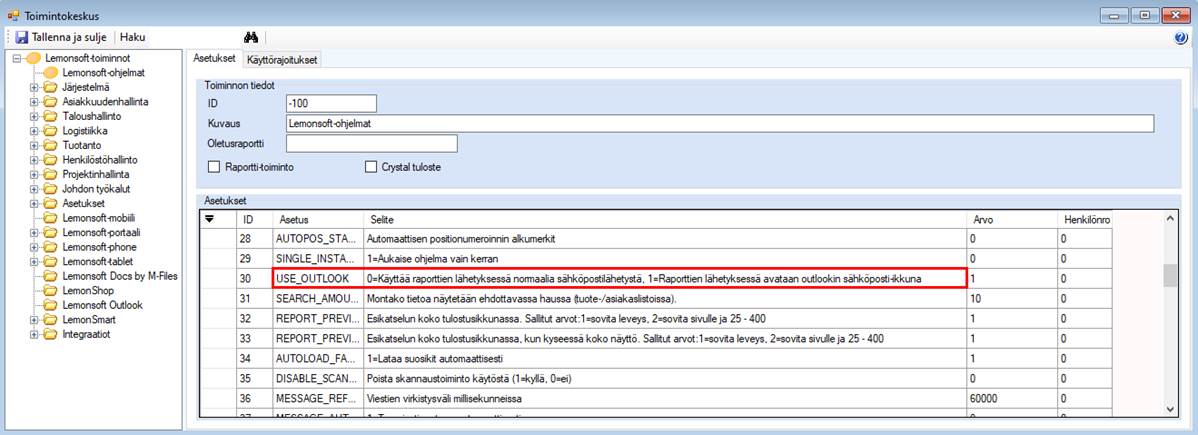
Task: Expand the LemonSmart tree node
Action: [x=34, y=320]
